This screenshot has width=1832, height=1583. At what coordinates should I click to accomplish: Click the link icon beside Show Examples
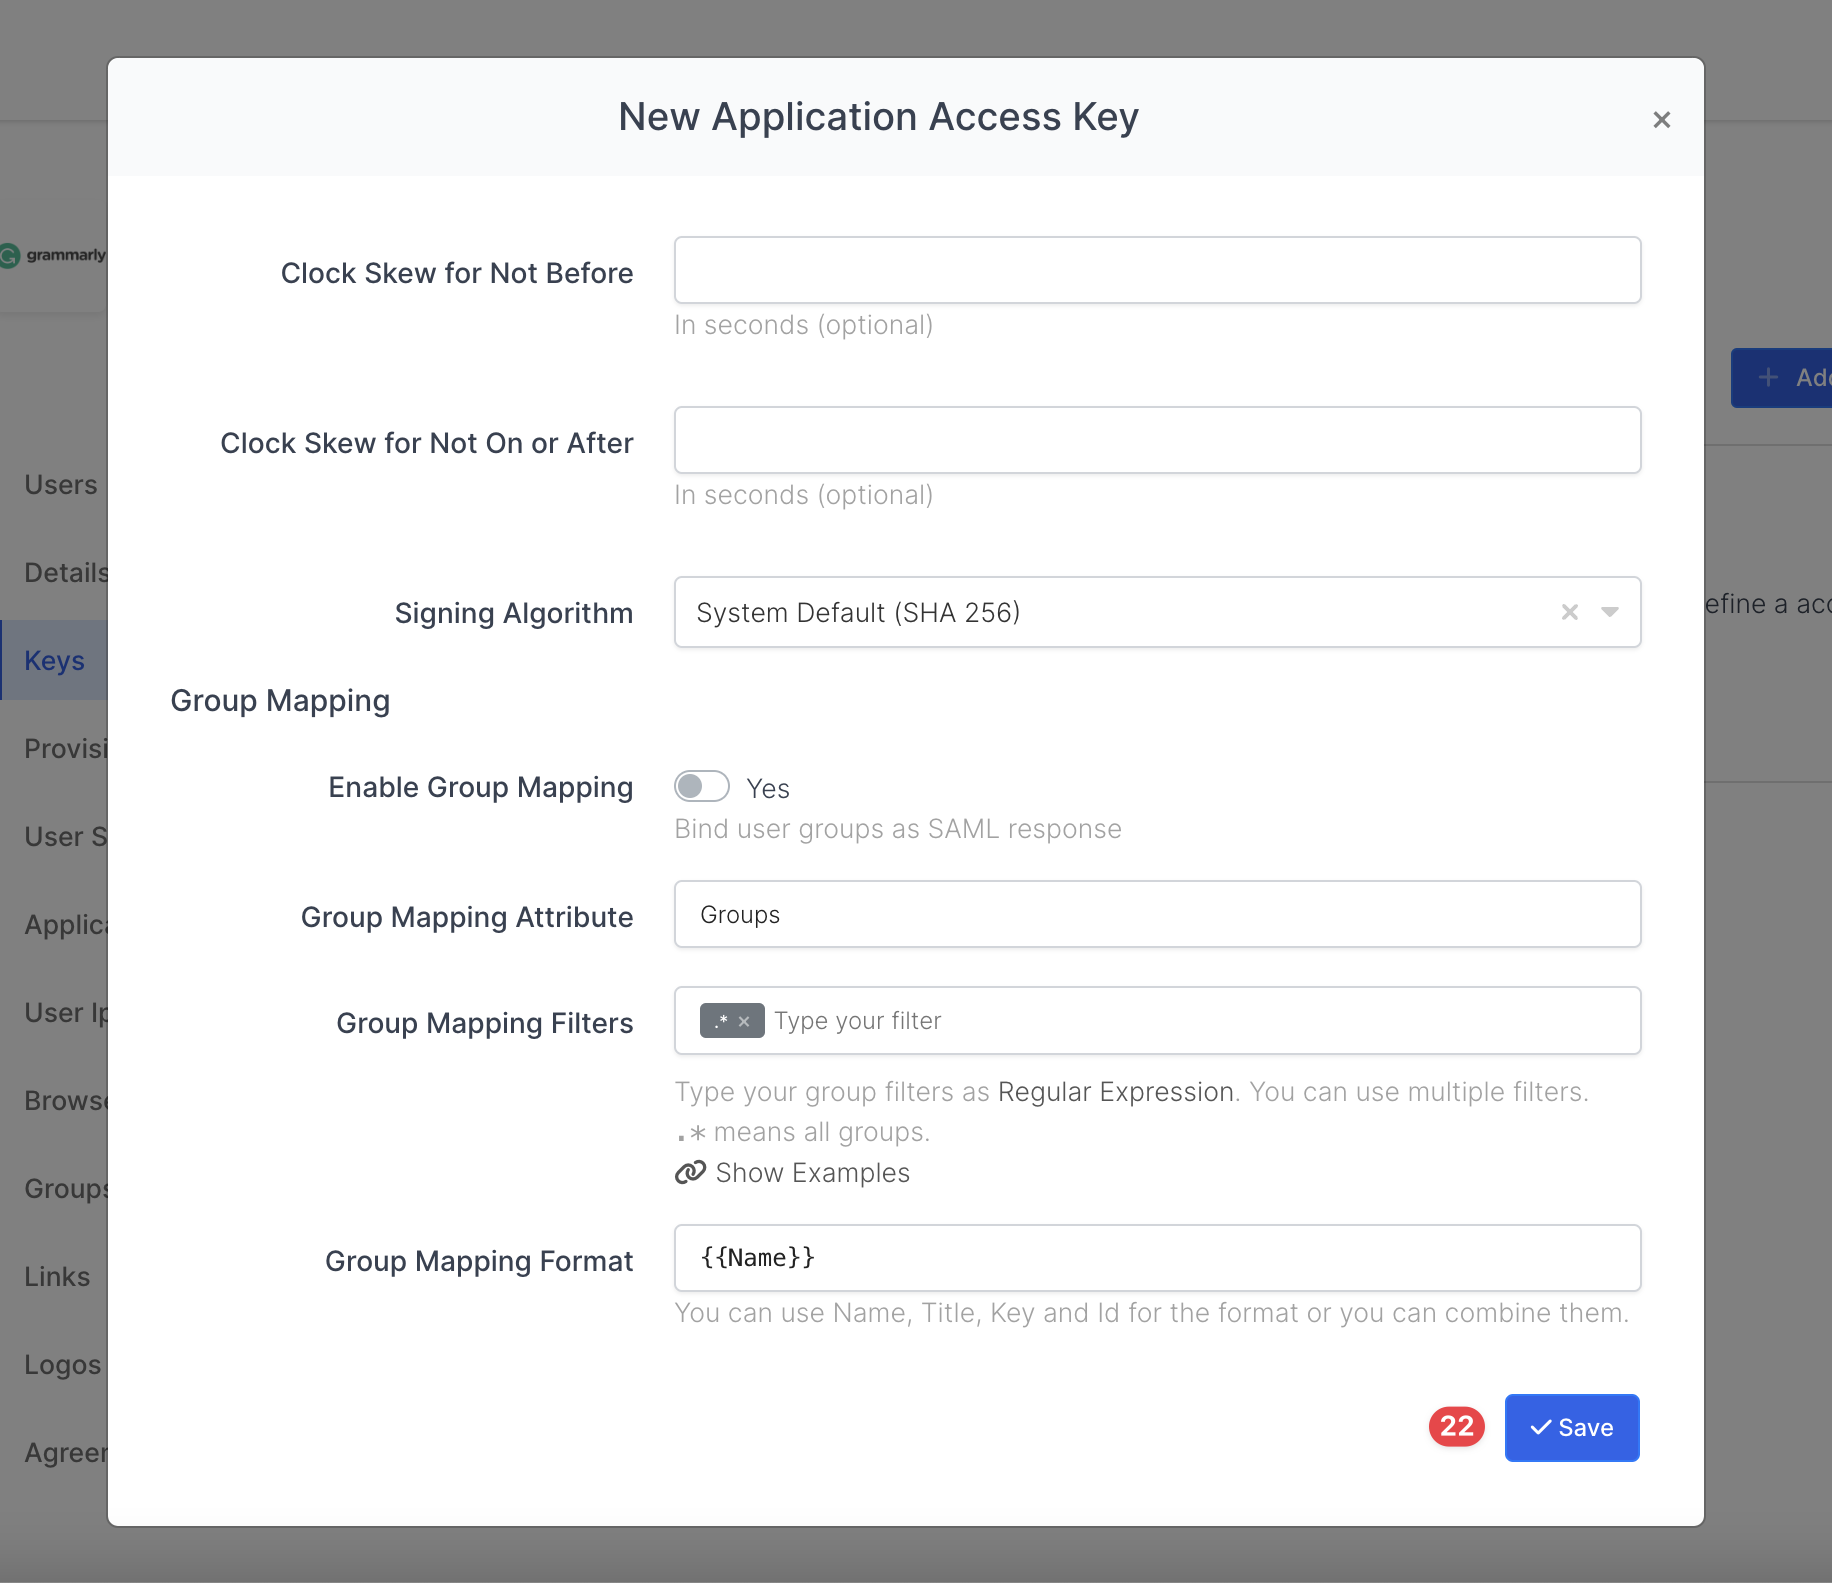tap(690, 1173)
